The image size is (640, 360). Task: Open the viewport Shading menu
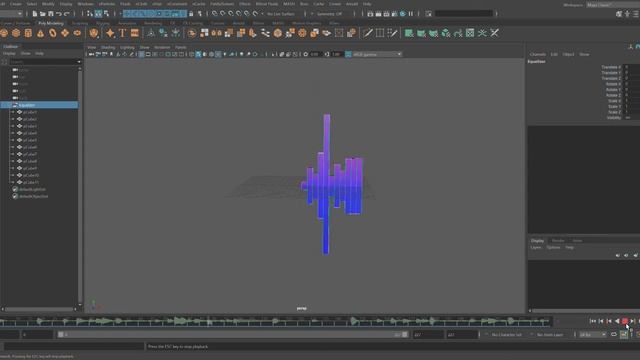click(x=108, y=47)
